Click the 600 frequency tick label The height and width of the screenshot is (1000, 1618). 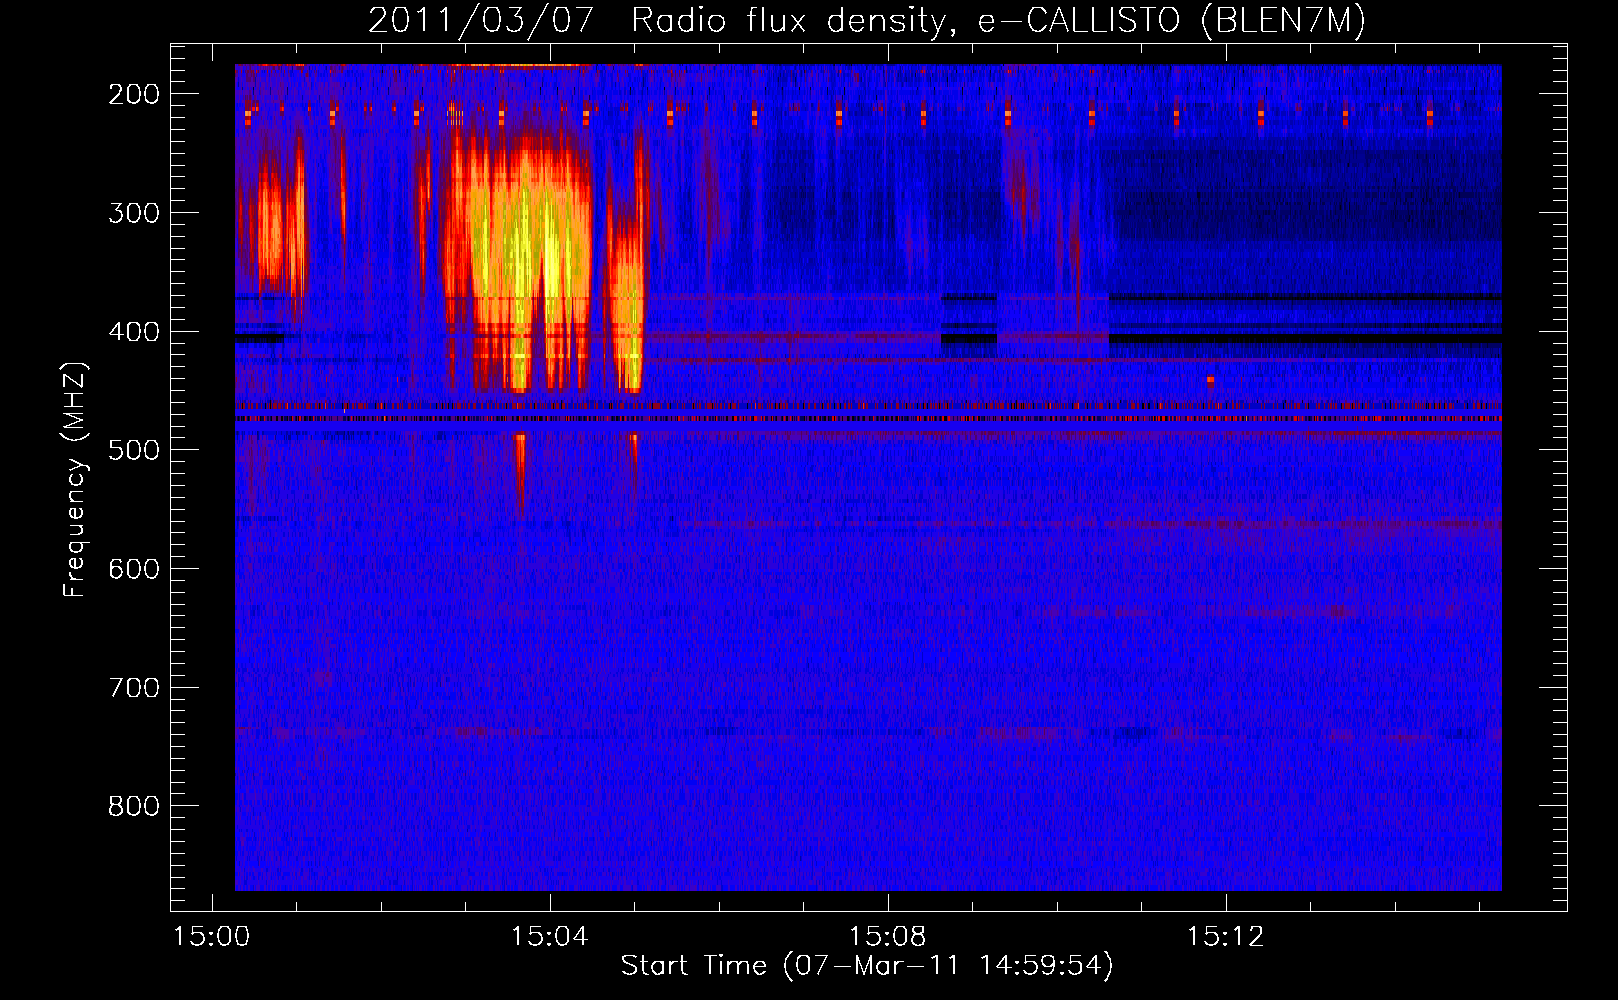coord(134,570)
